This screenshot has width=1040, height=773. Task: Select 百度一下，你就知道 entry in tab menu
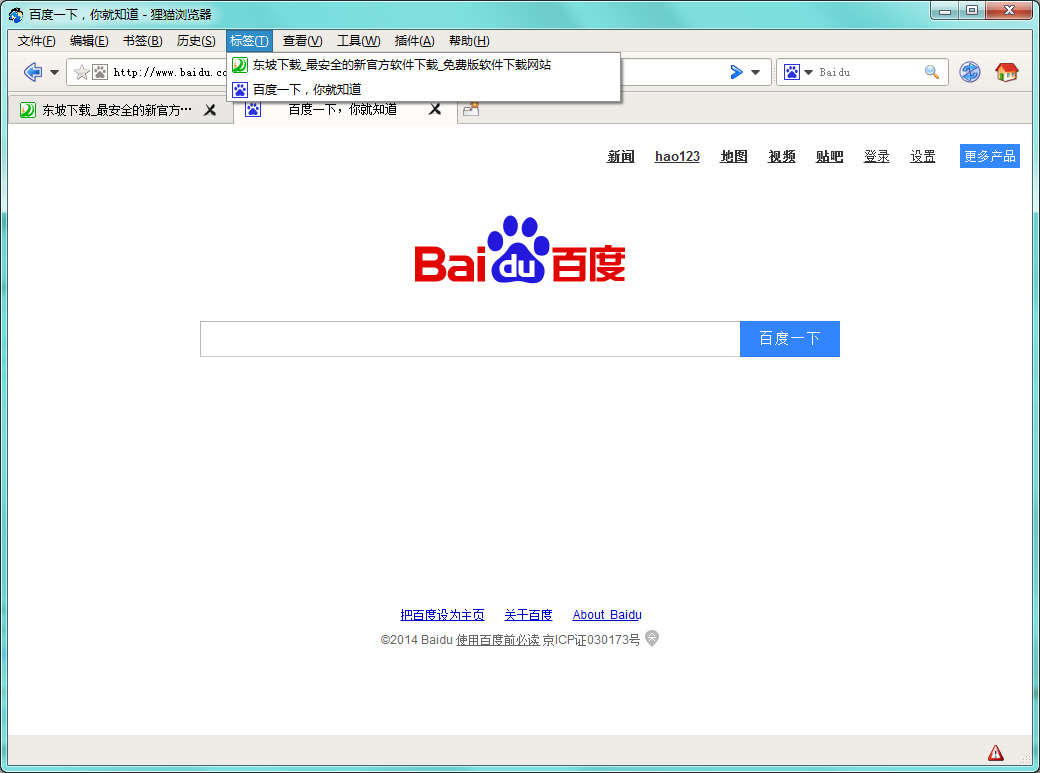click(x=423, y=89)
